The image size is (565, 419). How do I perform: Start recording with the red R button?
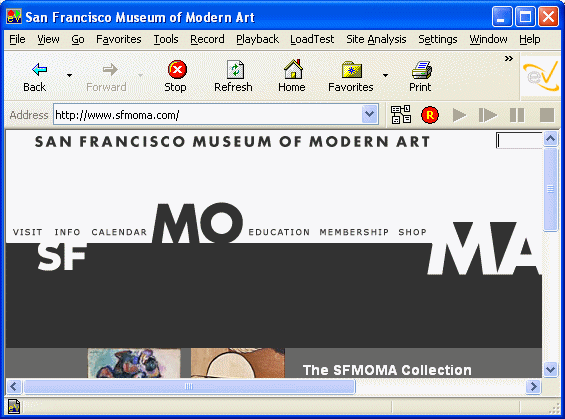430,115
